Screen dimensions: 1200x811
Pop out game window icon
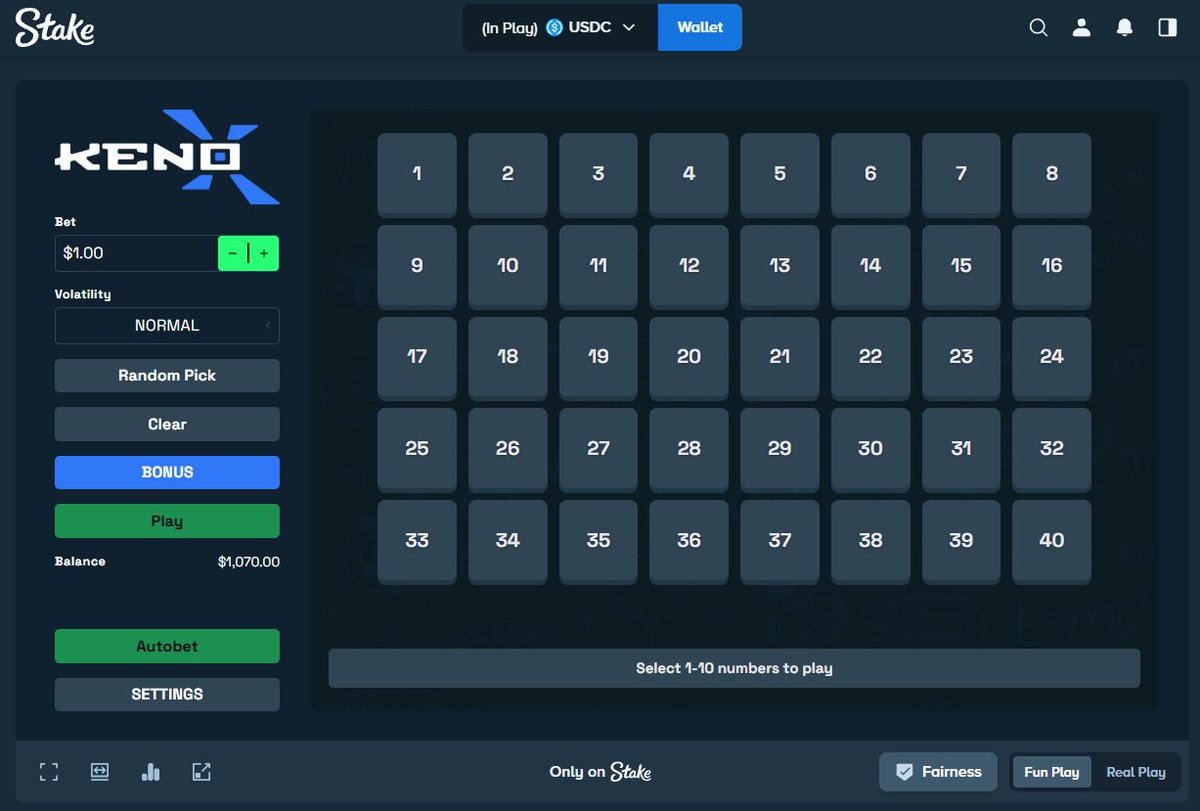201,771
